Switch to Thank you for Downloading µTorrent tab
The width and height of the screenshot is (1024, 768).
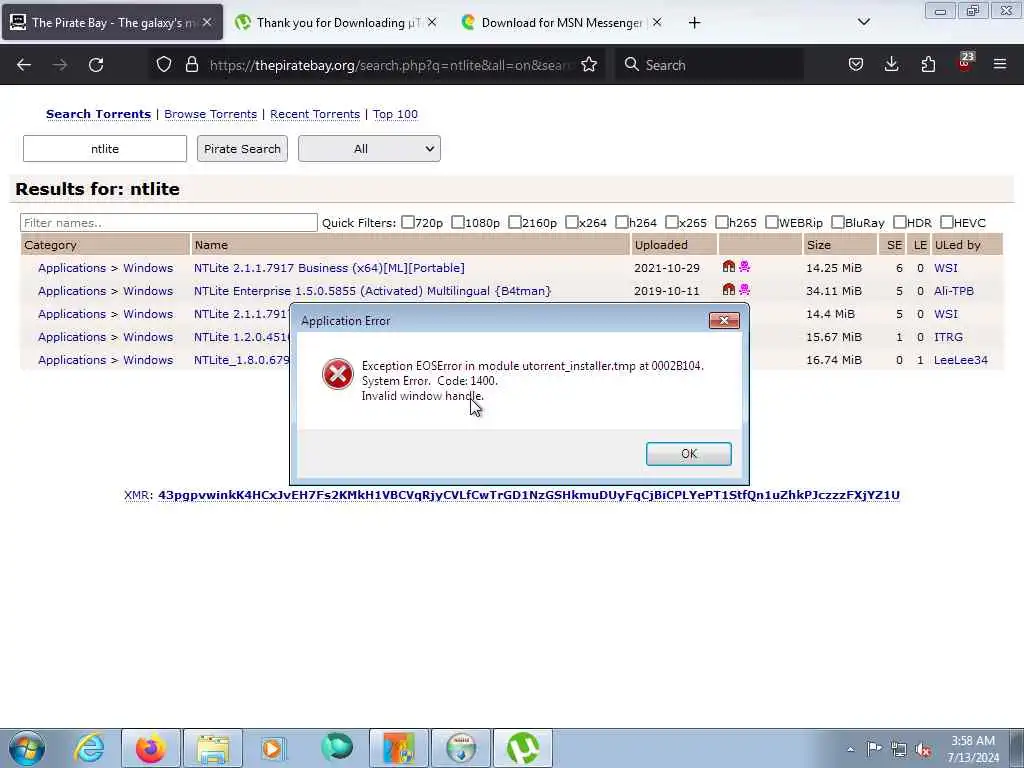click(336, 23)
